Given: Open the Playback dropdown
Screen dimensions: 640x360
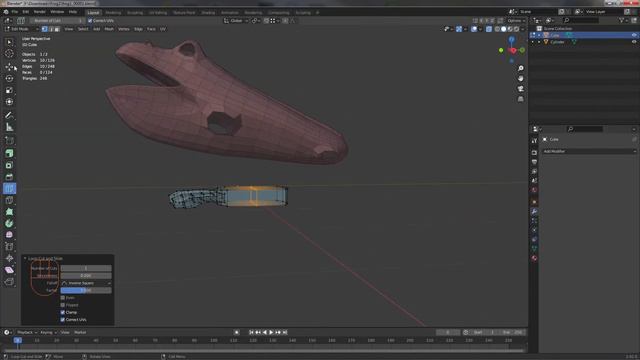Looking at the screenshot, I should click(x=27, y=332).
